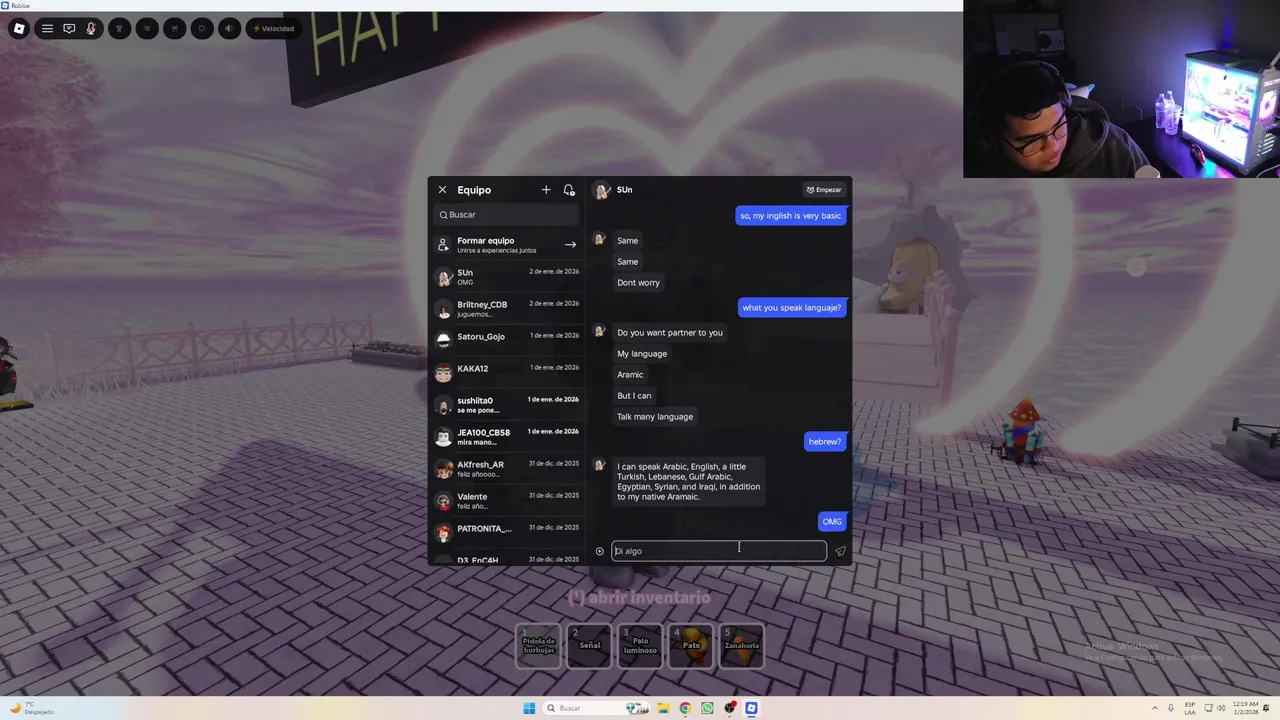1280x720 pixels.
Task: Open File Explorer from taskbar
Action: click(x=662, y=708)
